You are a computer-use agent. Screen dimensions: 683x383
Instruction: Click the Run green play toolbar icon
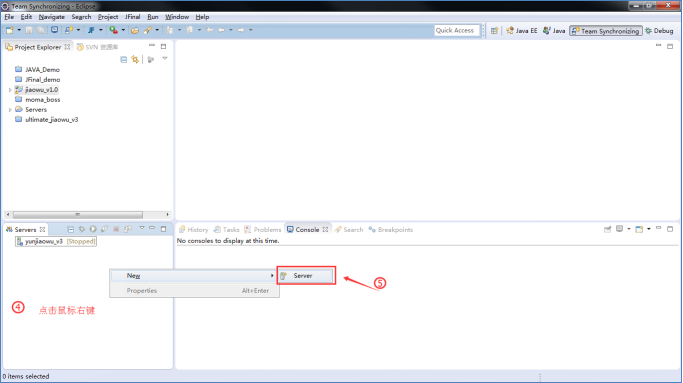(114, 30)
